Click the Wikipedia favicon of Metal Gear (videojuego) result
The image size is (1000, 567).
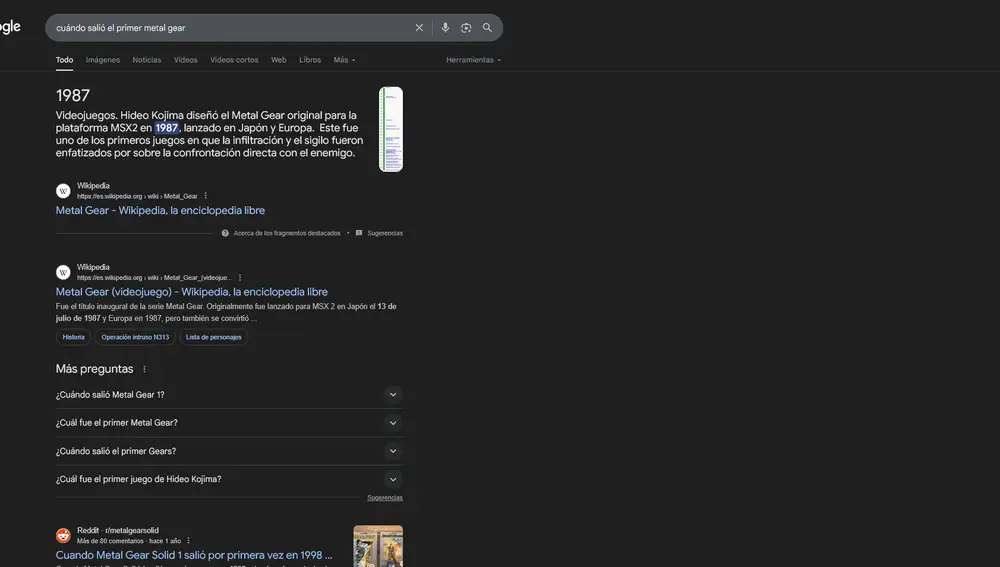click(63, 272)
